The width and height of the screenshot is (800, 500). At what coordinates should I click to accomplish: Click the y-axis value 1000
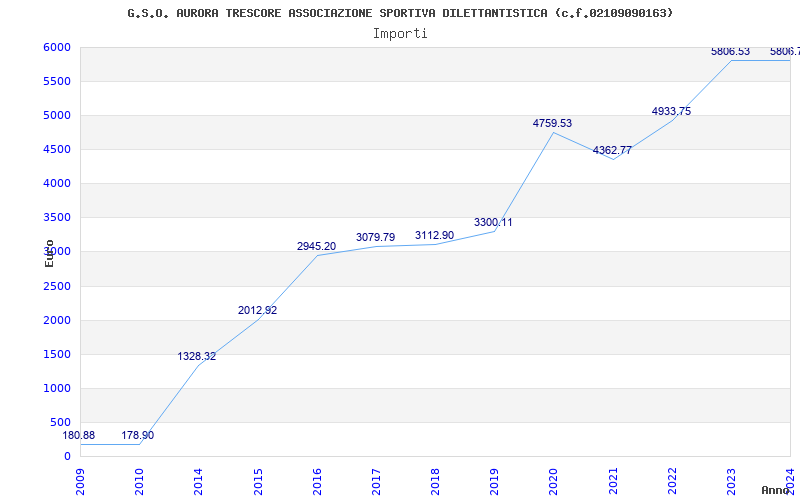pos(57,388)
